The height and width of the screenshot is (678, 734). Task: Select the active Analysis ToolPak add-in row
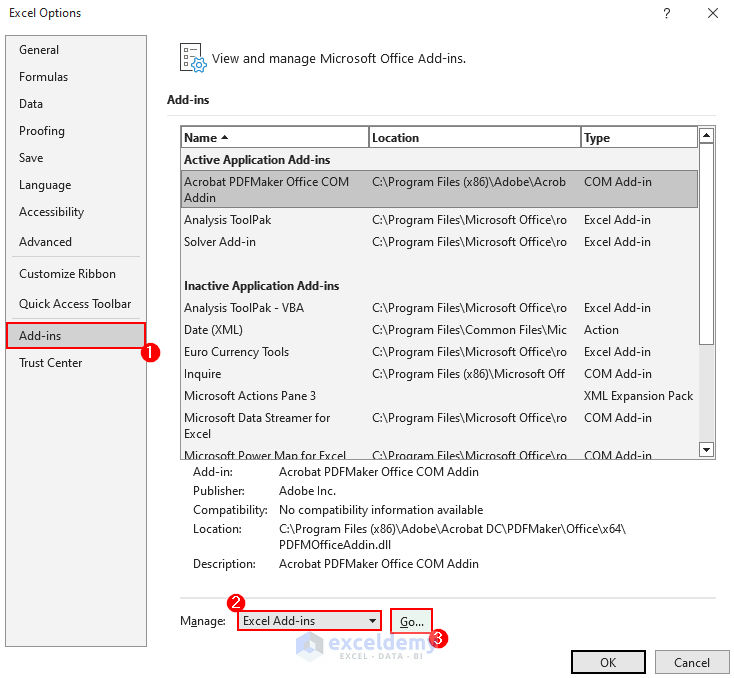pos(439,220)
